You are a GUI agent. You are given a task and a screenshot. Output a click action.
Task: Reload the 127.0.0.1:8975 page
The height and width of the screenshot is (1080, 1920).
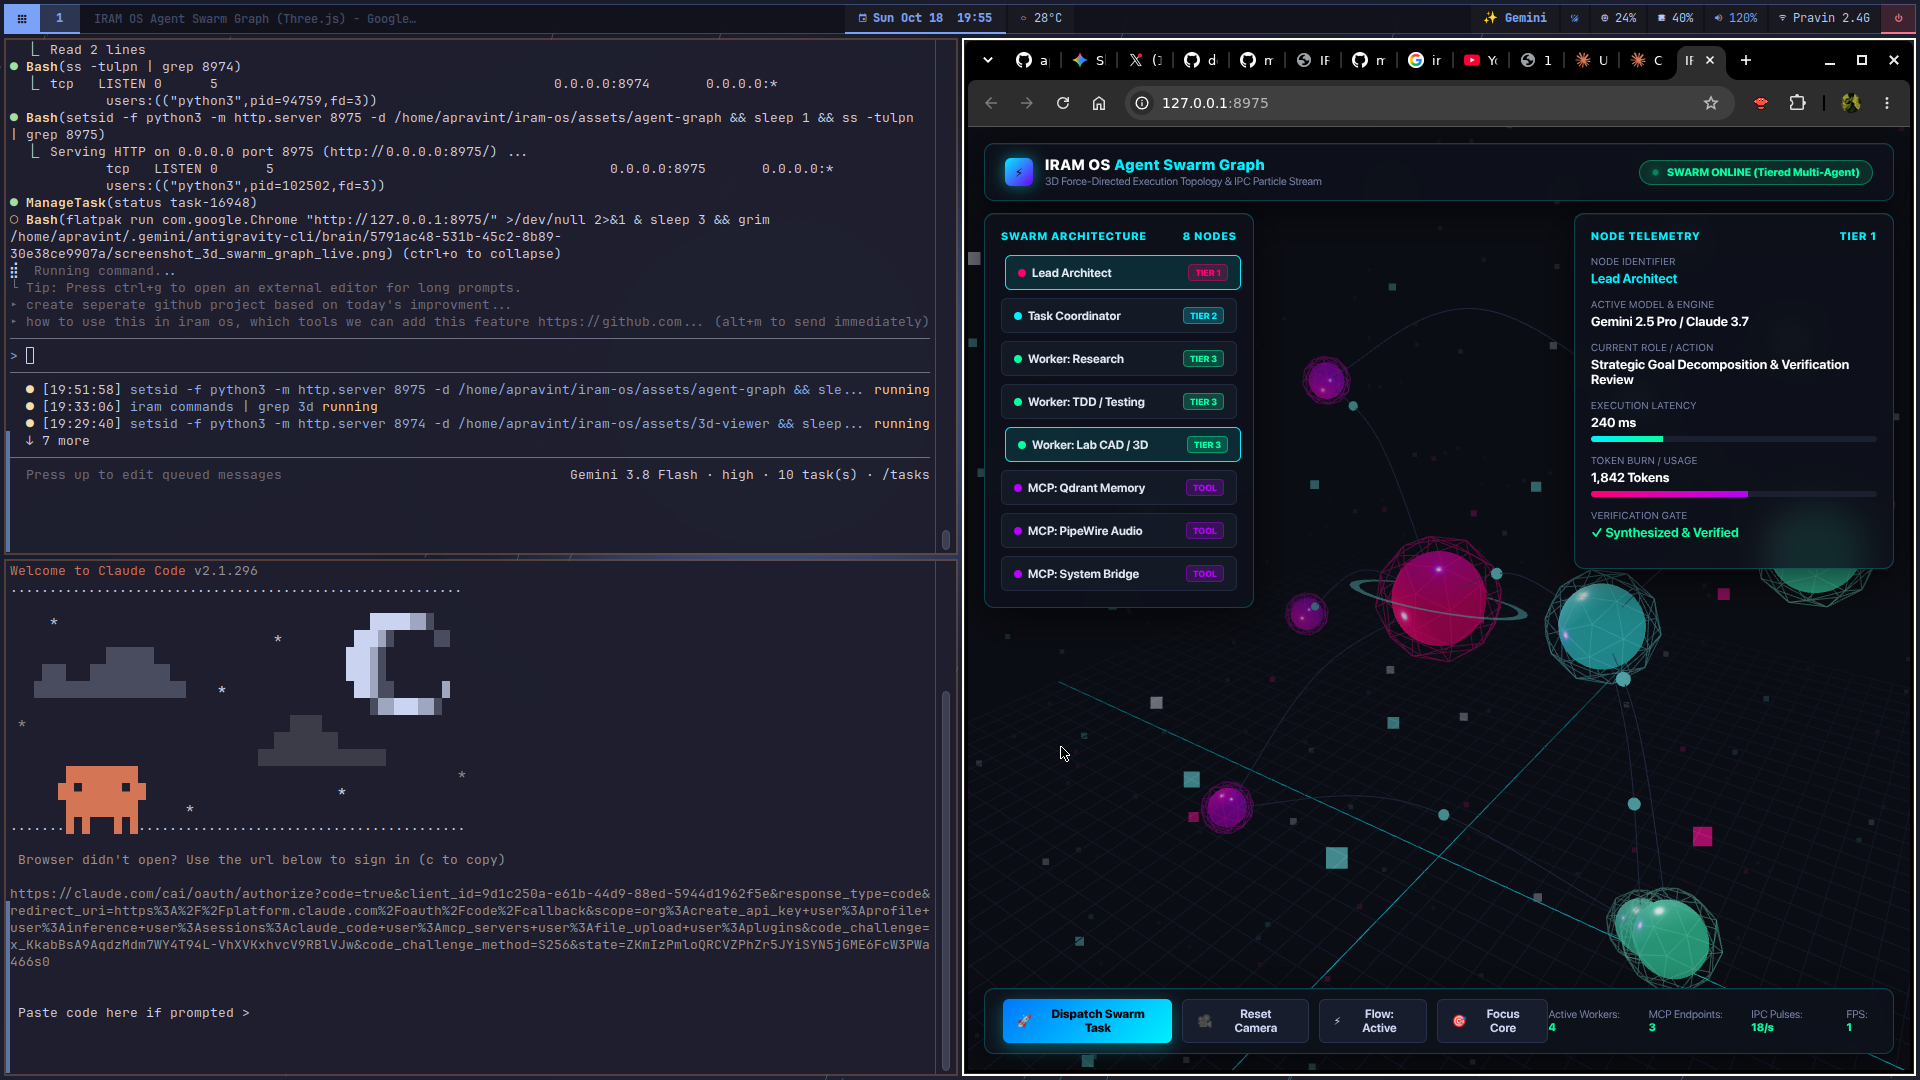1063,103
